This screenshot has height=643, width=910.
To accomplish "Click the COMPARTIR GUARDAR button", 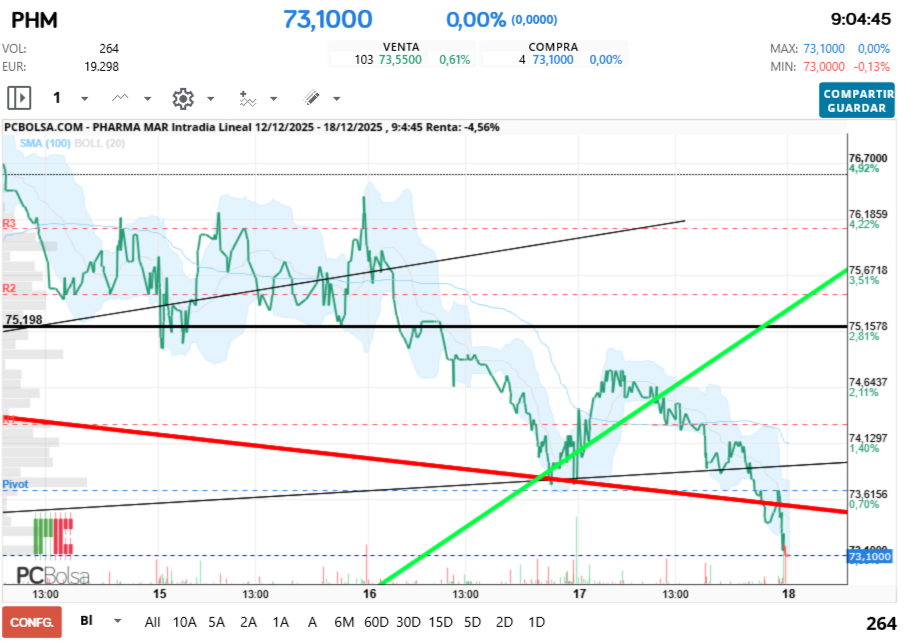I will [857, 100].
